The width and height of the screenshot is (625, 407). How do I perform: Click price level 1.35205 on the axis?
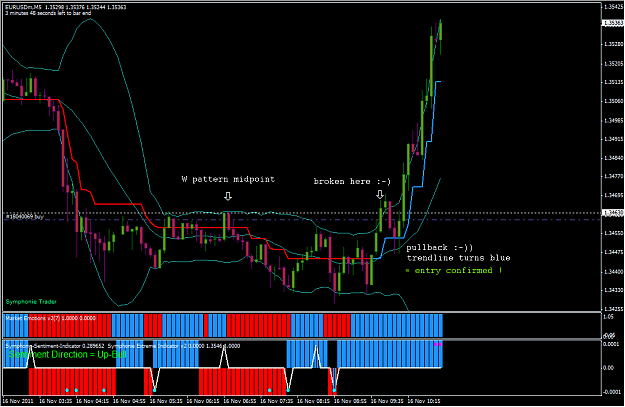(613, 63)
